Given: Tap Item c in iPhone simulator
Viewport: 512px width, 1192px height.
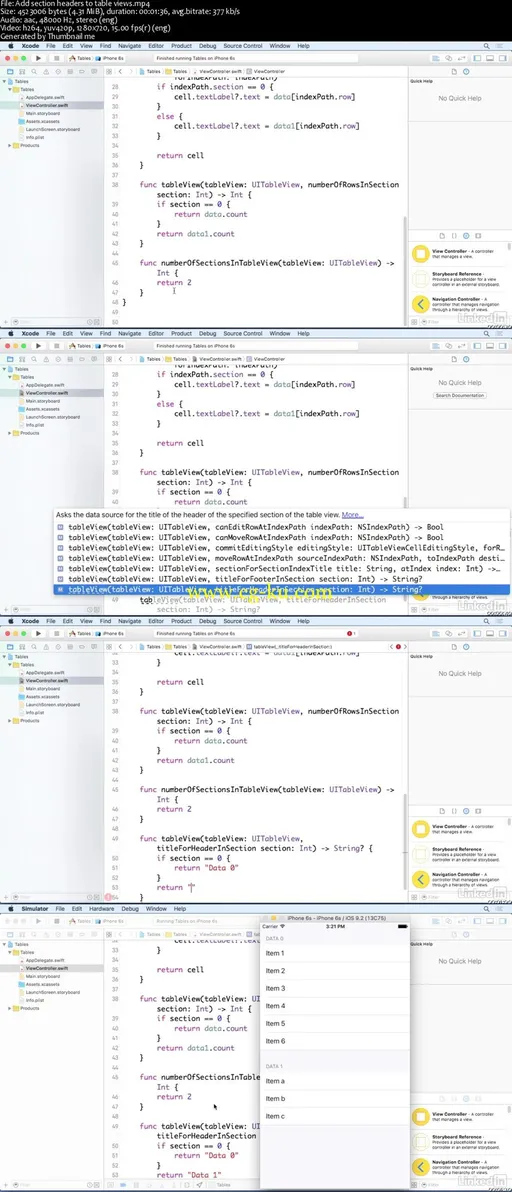Looking at the screenshot, I should (x=334, y=1116).
